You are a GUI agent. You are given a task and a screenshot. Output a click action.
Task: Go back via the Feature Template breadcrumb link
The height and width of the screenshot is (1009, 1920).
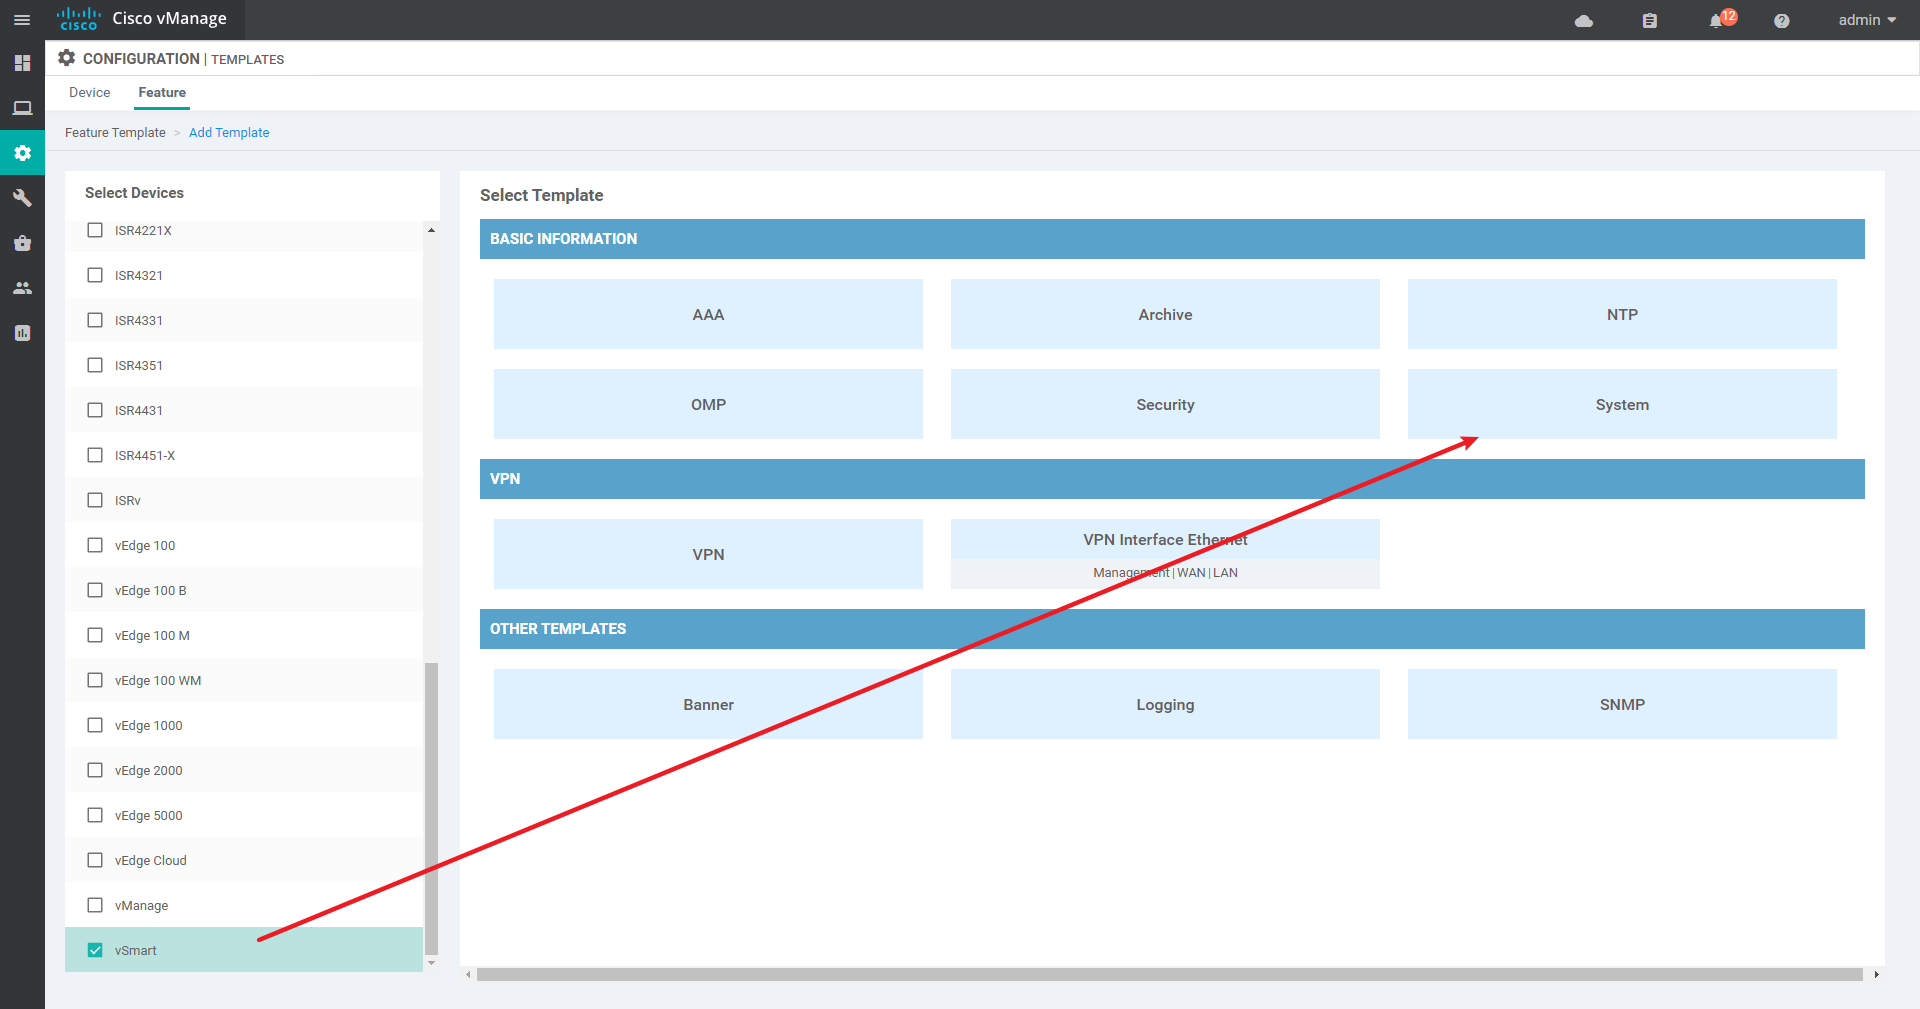pyautogui.click(x=114, y=132)
